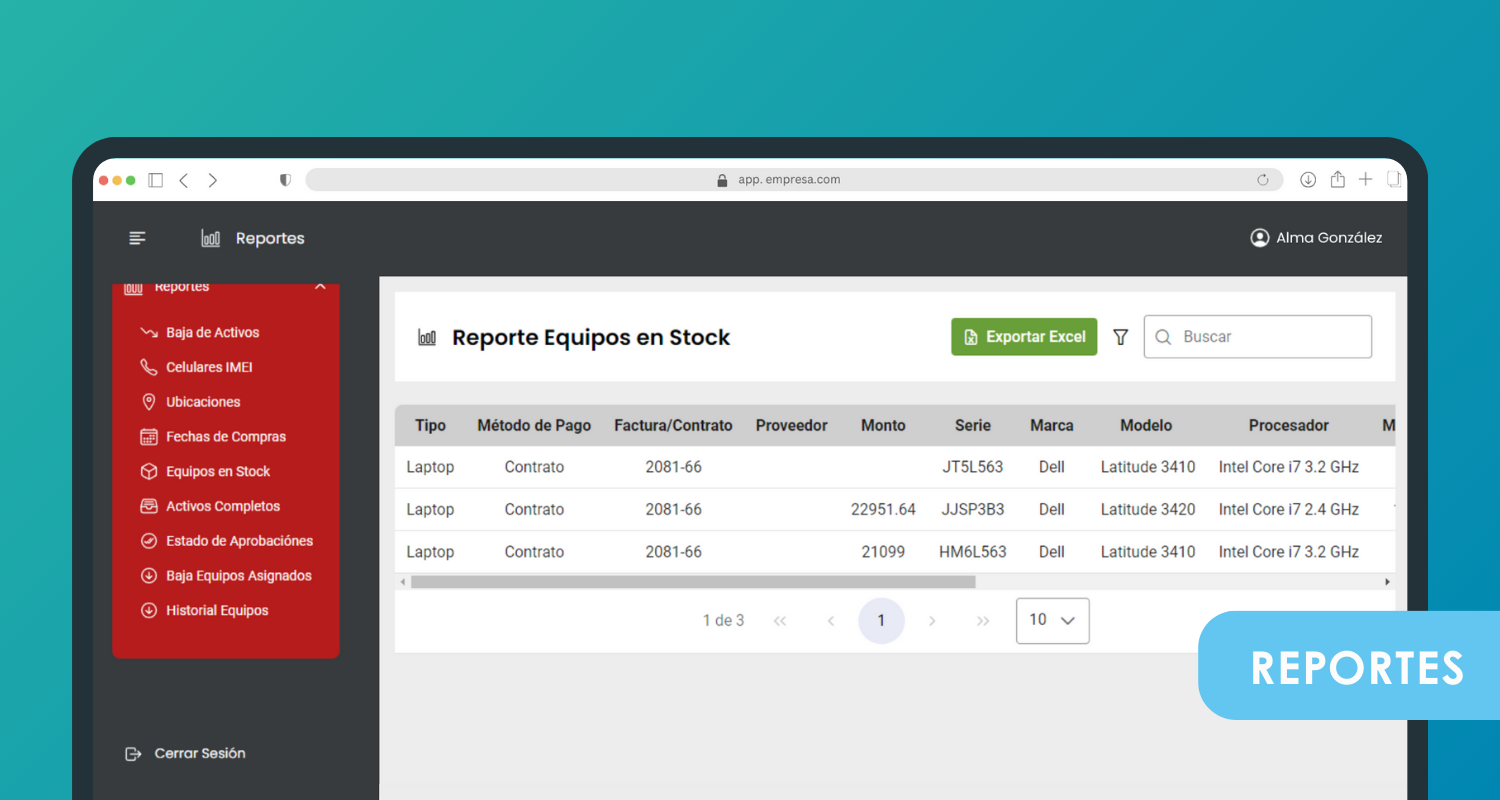Click the hamburger menu icon

pos(137,238)
